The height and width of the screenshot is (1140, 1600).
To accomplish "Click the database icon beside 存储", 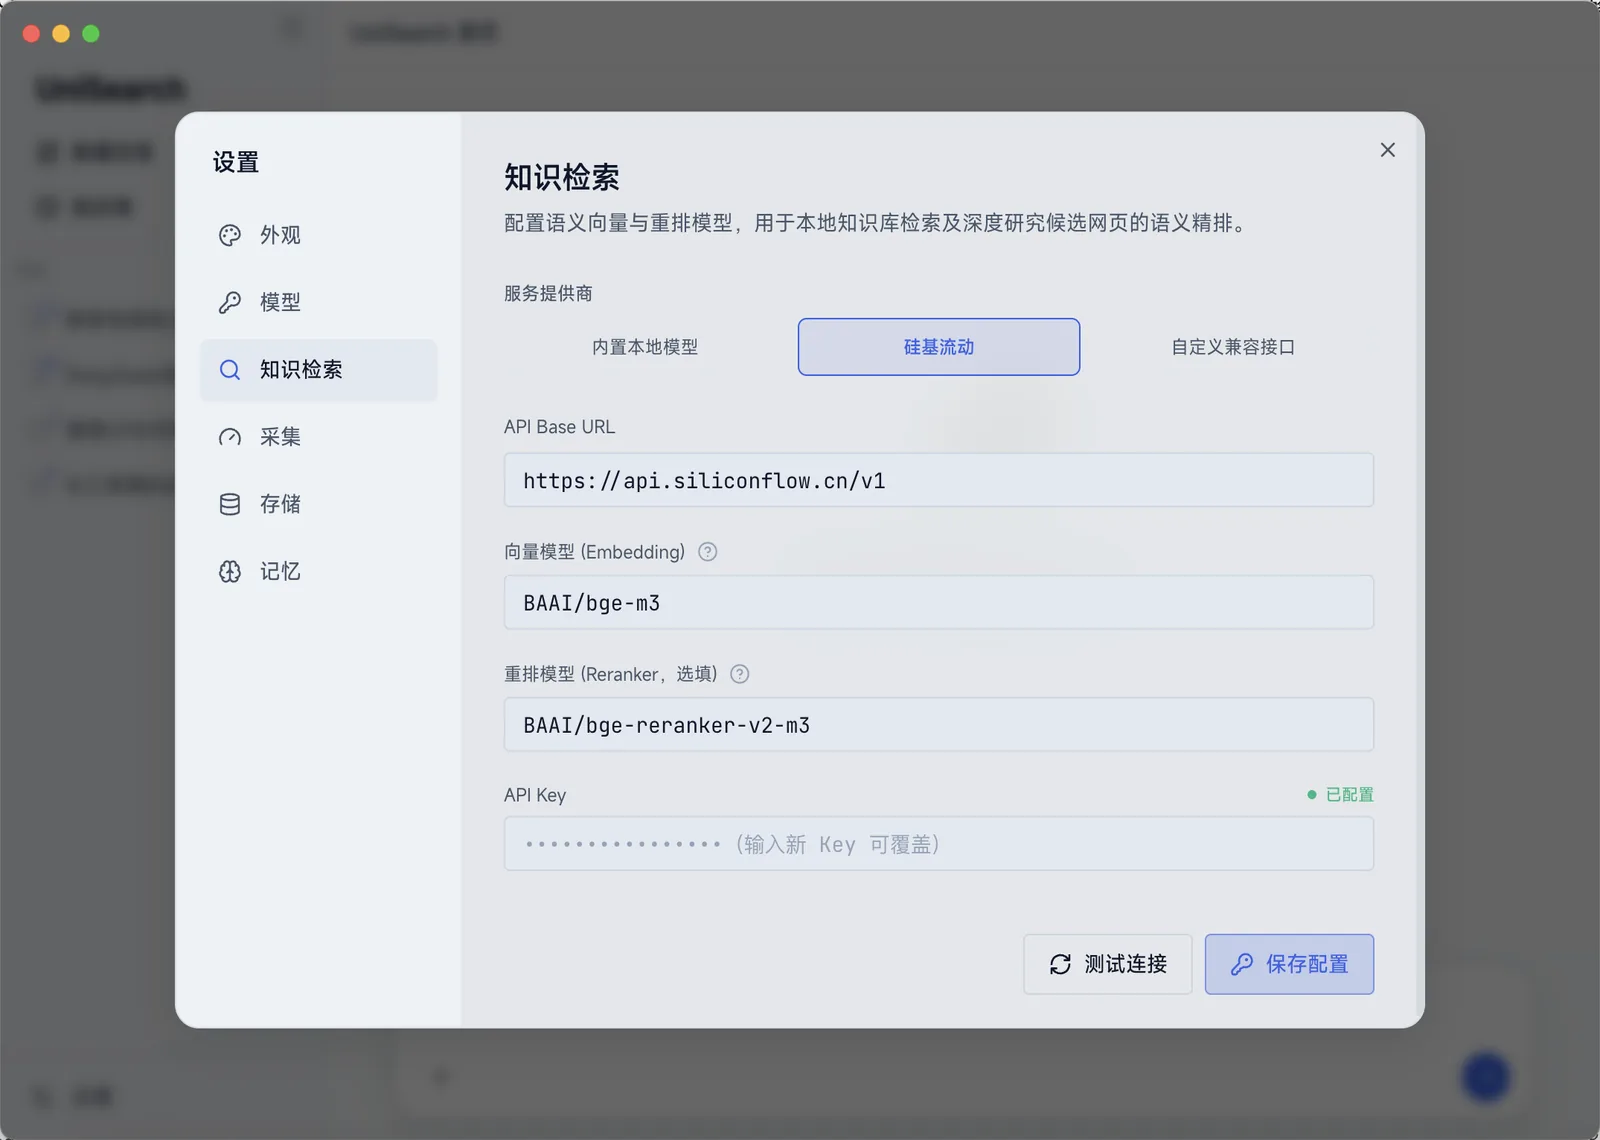I will click(230, 504).
